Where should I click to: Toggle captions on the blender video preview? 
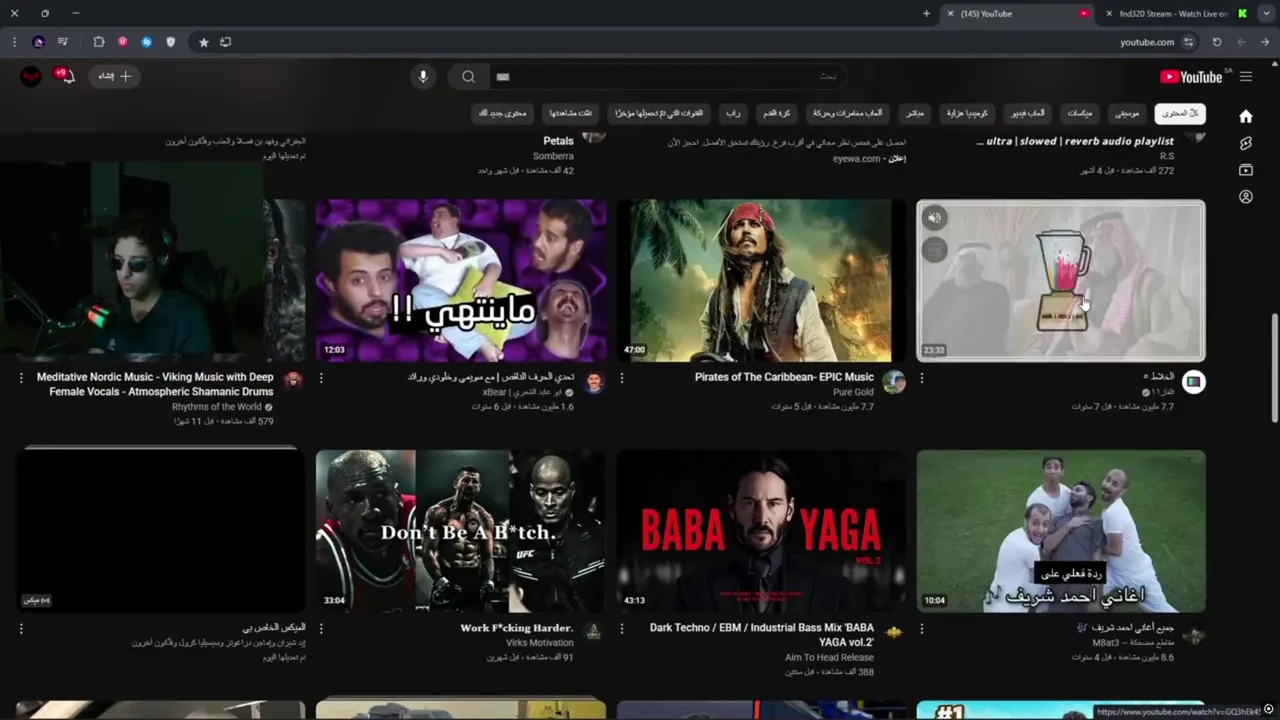pyautogui.click(x=934, y=250)
